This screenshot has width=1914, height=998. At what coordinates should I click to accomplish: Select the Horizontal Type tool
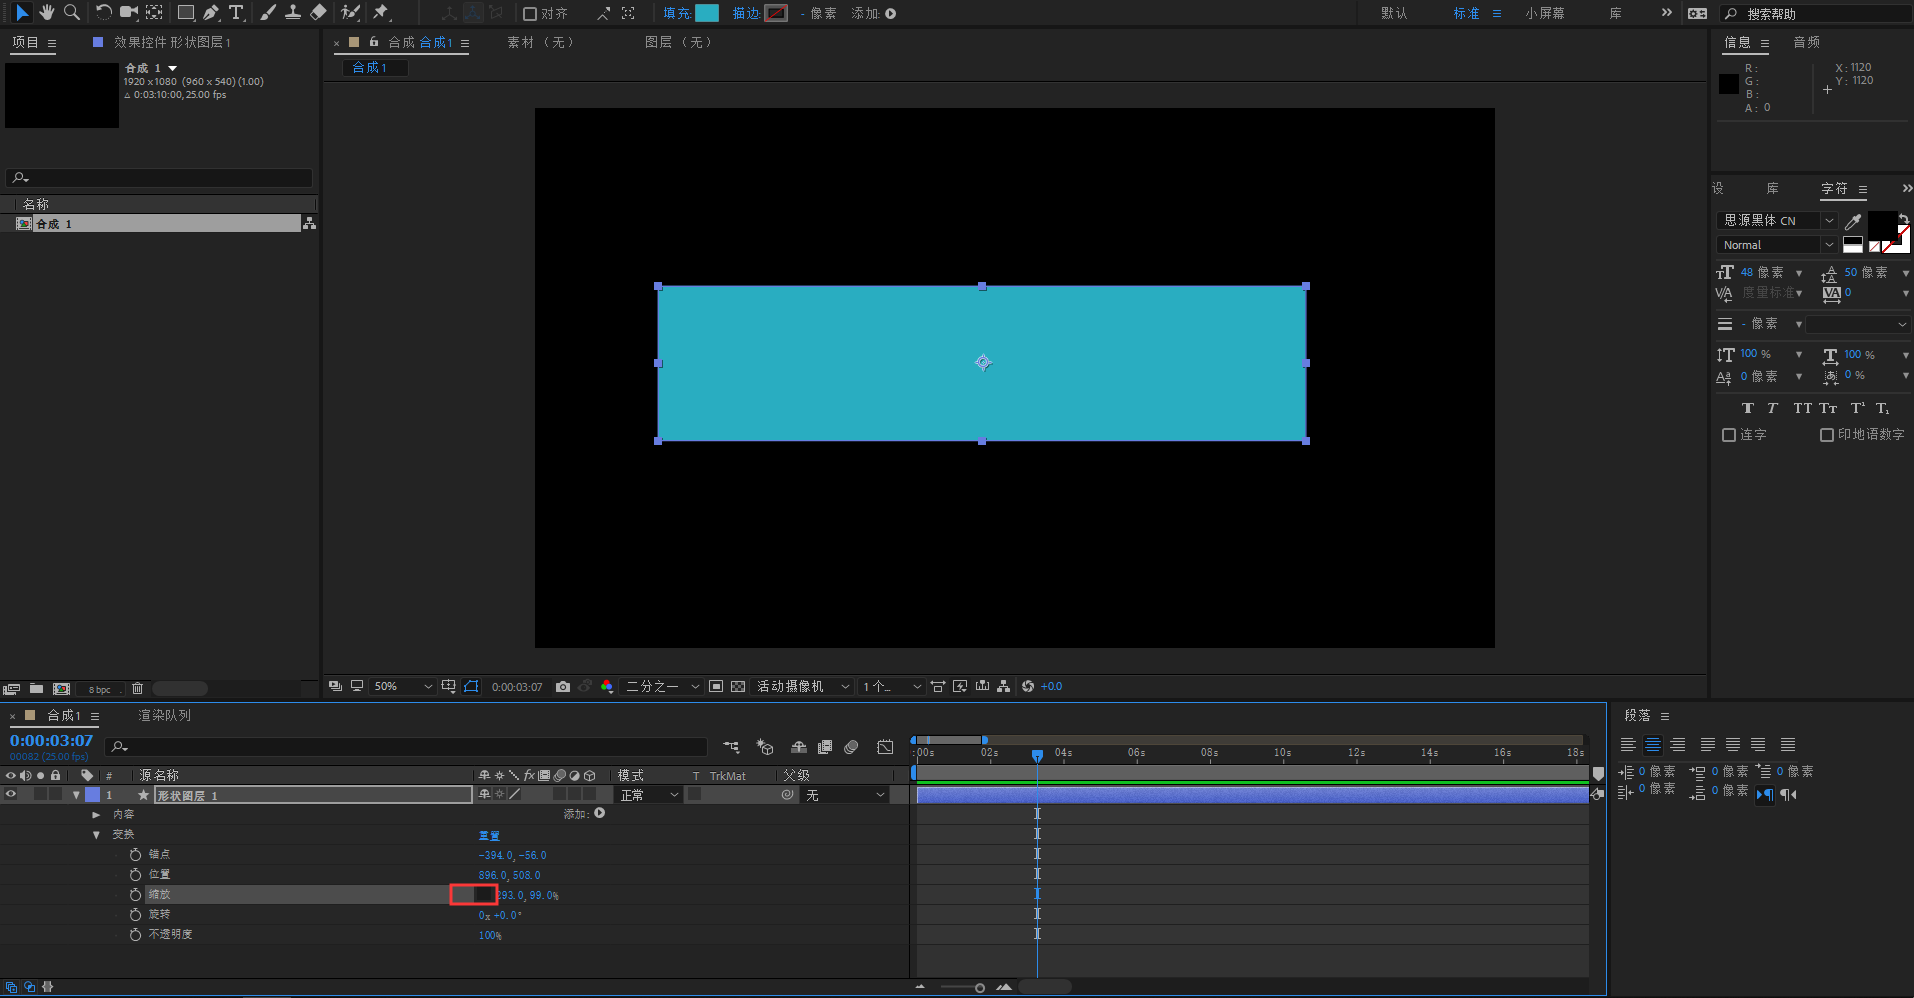pos(236,12)
